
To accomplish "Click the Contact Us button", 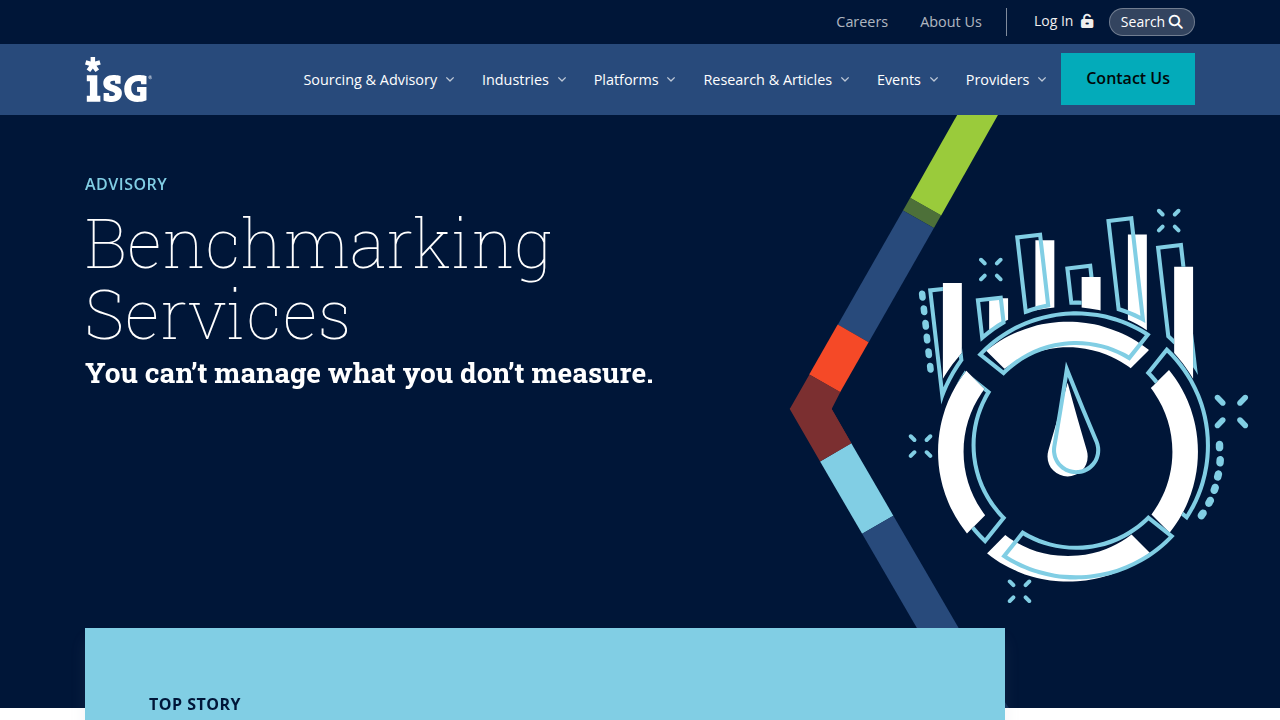I will [x=1128, y=79].
